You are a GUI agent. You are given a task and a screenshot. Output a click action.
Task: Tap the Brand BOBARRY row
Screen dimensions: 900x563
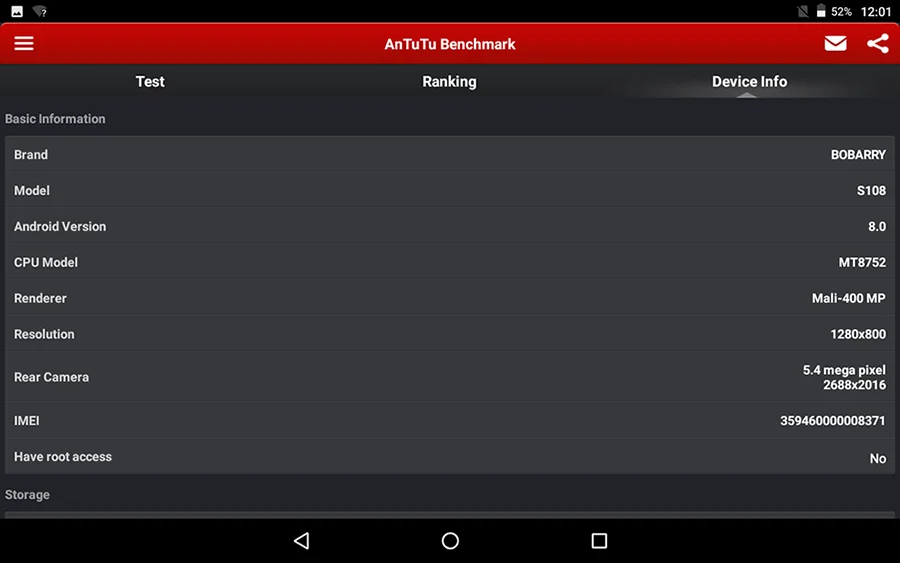[x=450, y=154]
